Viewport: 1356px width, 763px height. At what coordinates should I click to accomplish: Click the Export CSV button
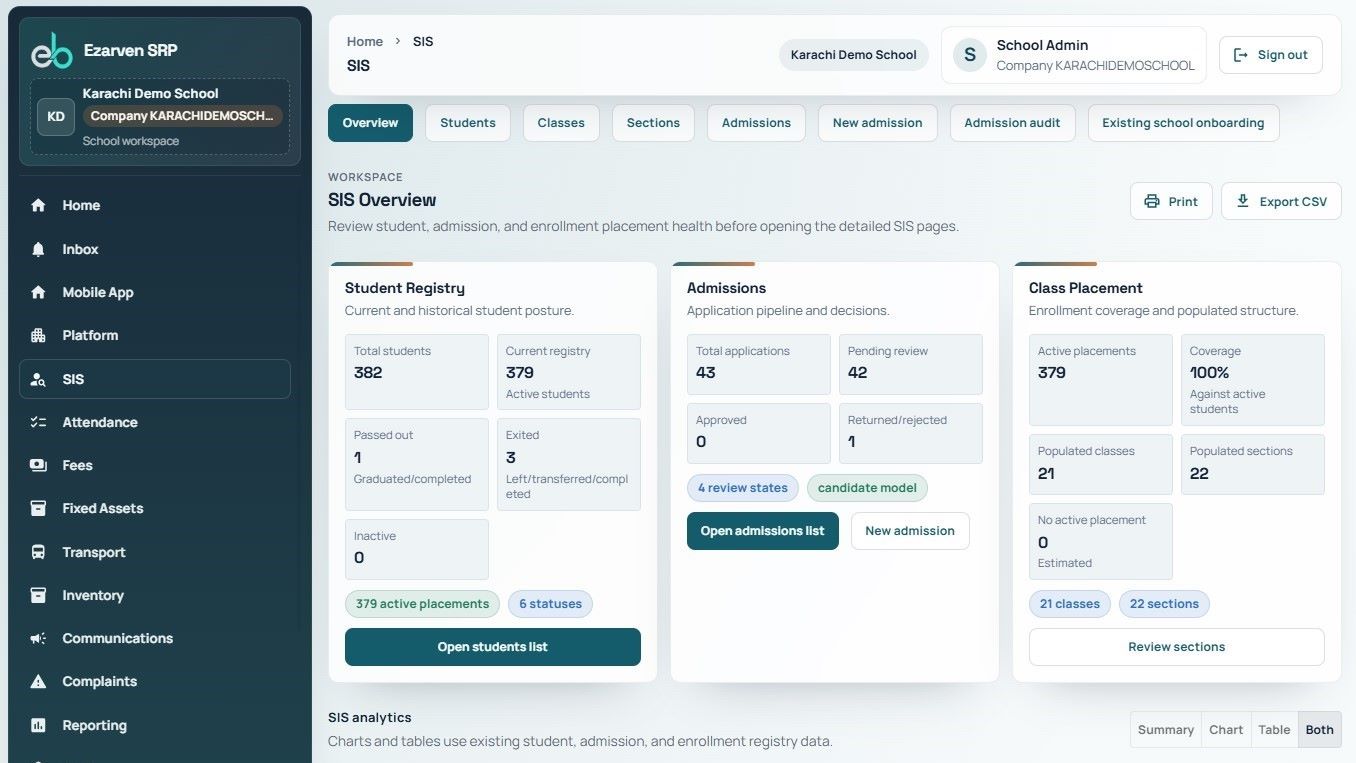coord(1281,201)
